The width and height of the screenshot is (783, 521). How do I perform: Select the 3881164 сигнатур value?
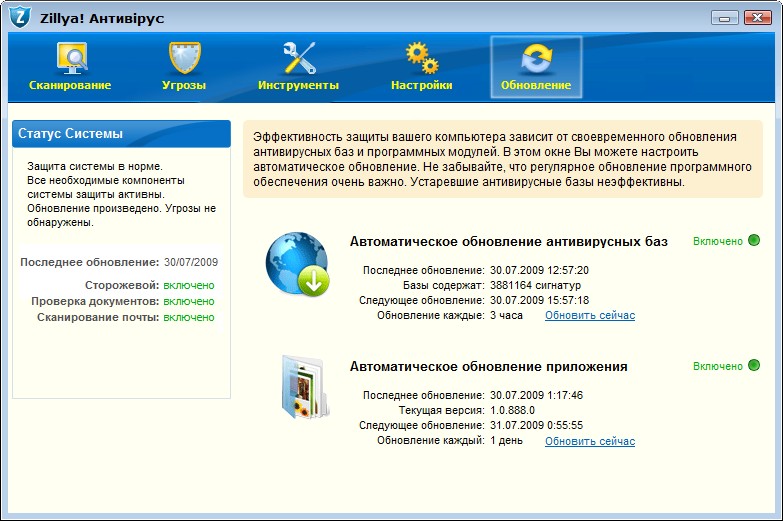535,285
